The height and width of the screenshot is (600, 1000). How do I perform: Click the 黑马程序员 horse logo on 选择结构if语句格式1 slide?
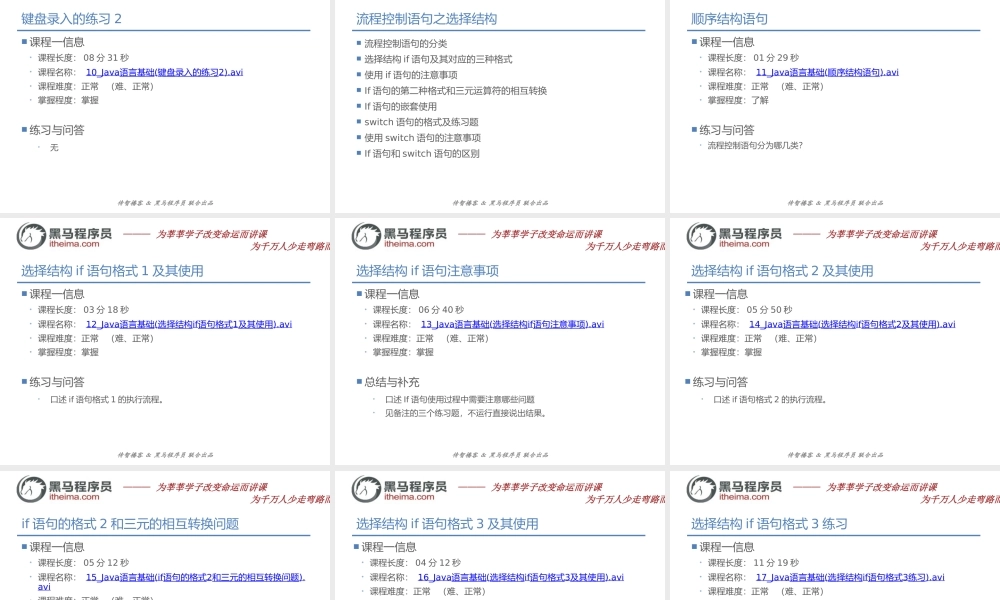click(x=30, y=236)
